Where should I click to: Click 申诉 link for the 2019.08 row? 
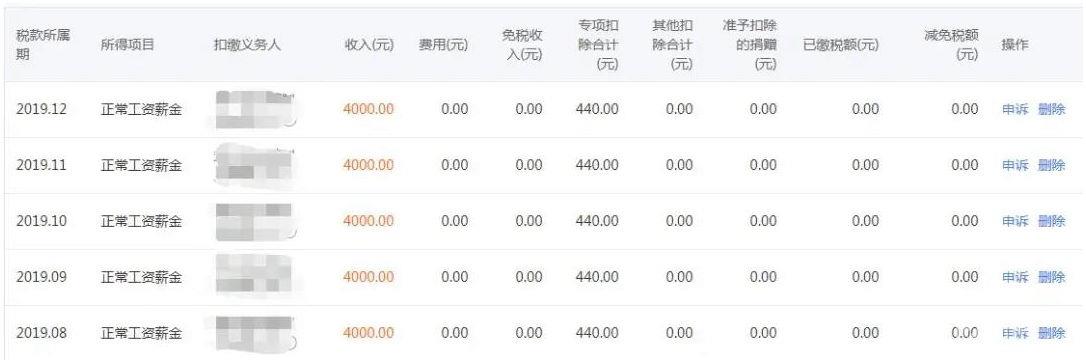[x=1015, y=333]
